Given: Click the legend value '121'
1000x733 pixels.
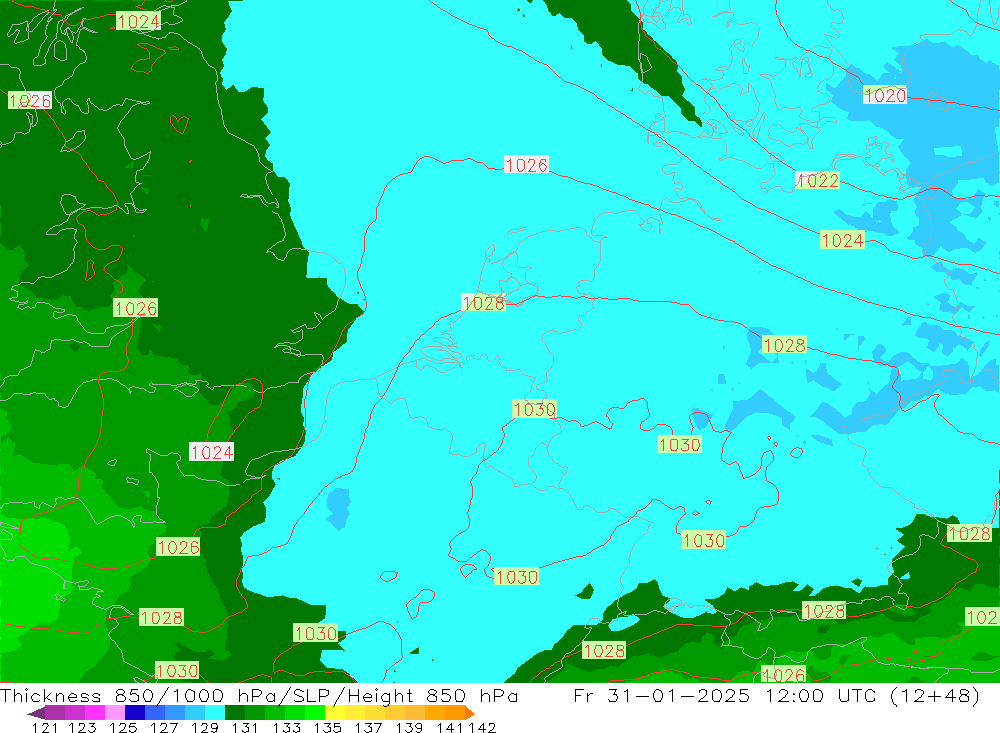Looking at the screenshot, I should 45,727.
